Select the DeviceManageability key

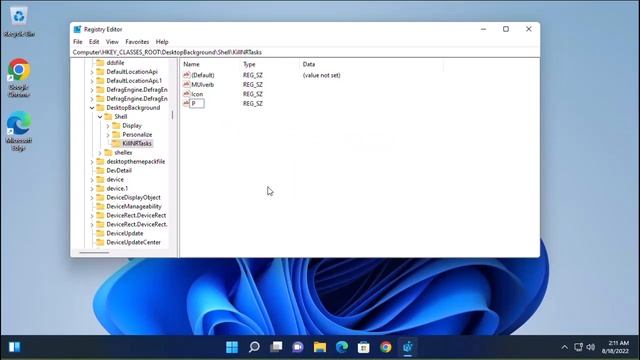(x=134, y=206)
